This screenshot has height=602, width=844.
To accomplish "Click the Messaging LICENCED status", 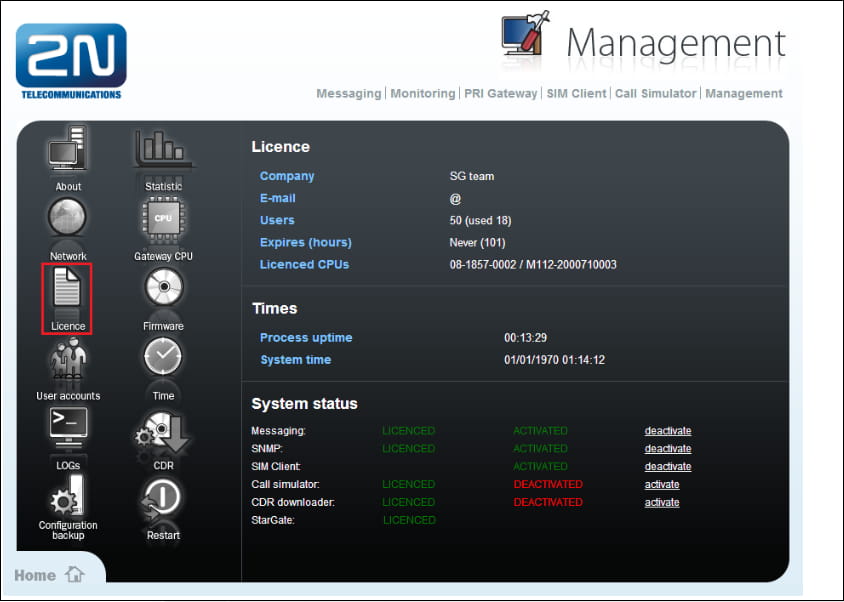I will [408, 431].
